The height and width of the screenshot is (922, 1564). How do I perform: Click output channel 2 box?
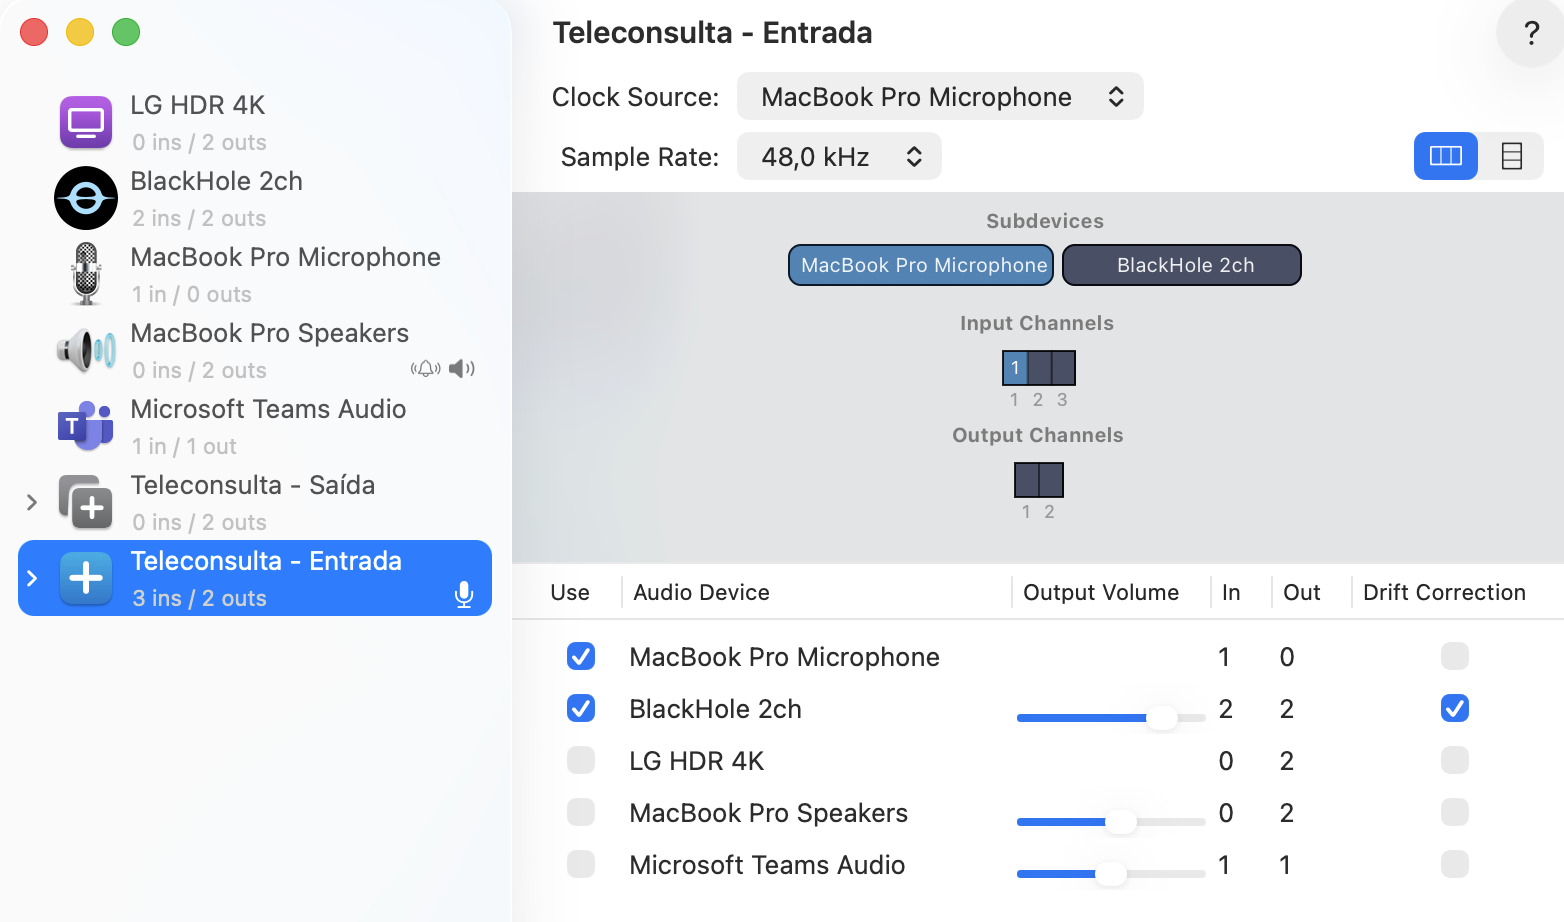point(1051,480)
